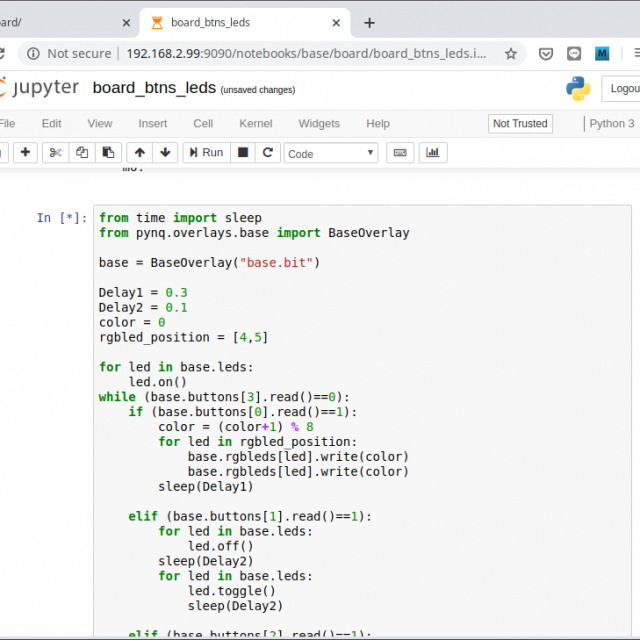Open a new browser tab
This screenshot has height=640, width=640.
(369, 22)
